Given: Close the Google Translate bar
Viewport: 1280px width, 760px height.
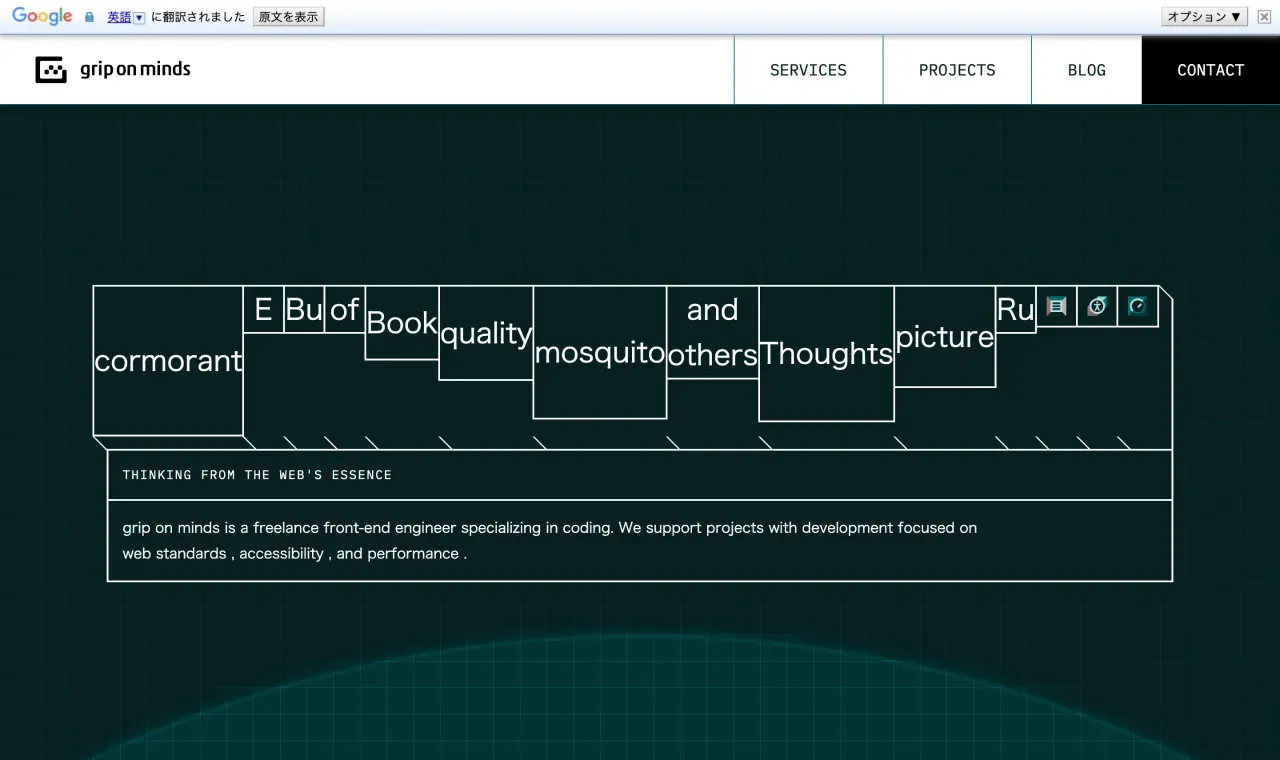Looking at the screenshot, I should click(1264, 17).
